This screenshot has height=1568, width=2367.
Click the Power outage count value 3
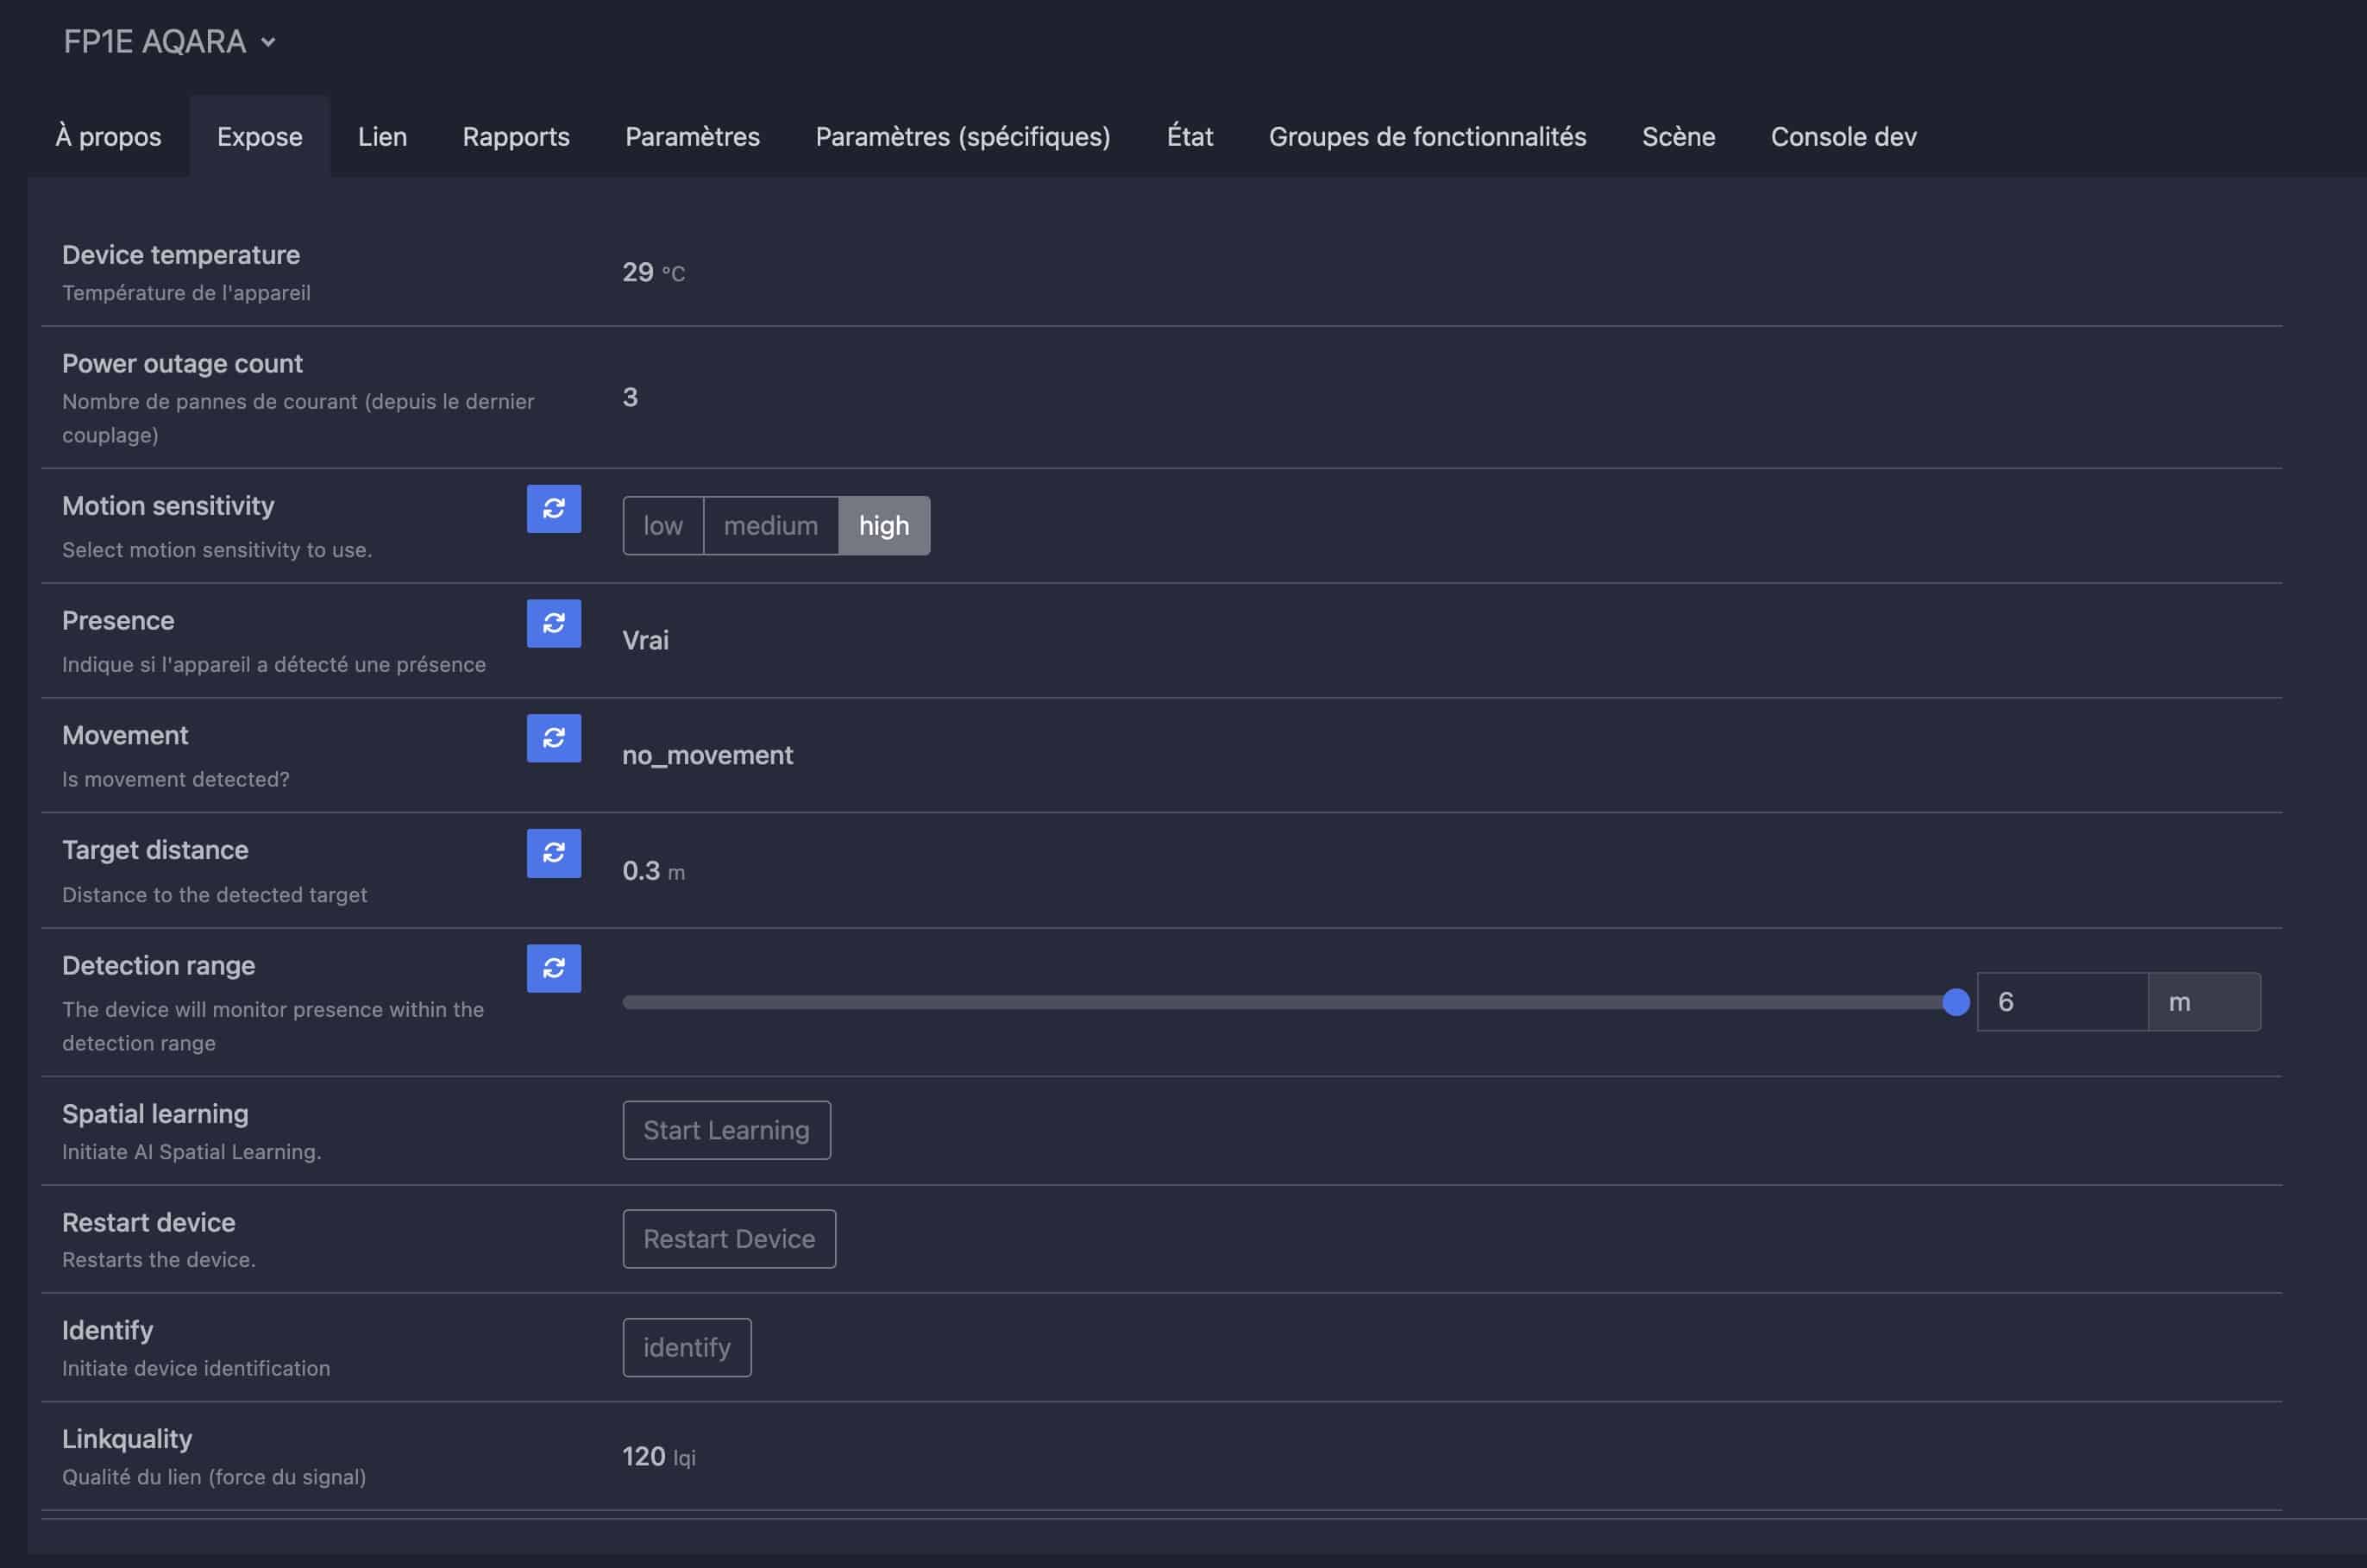click(630, 397)
